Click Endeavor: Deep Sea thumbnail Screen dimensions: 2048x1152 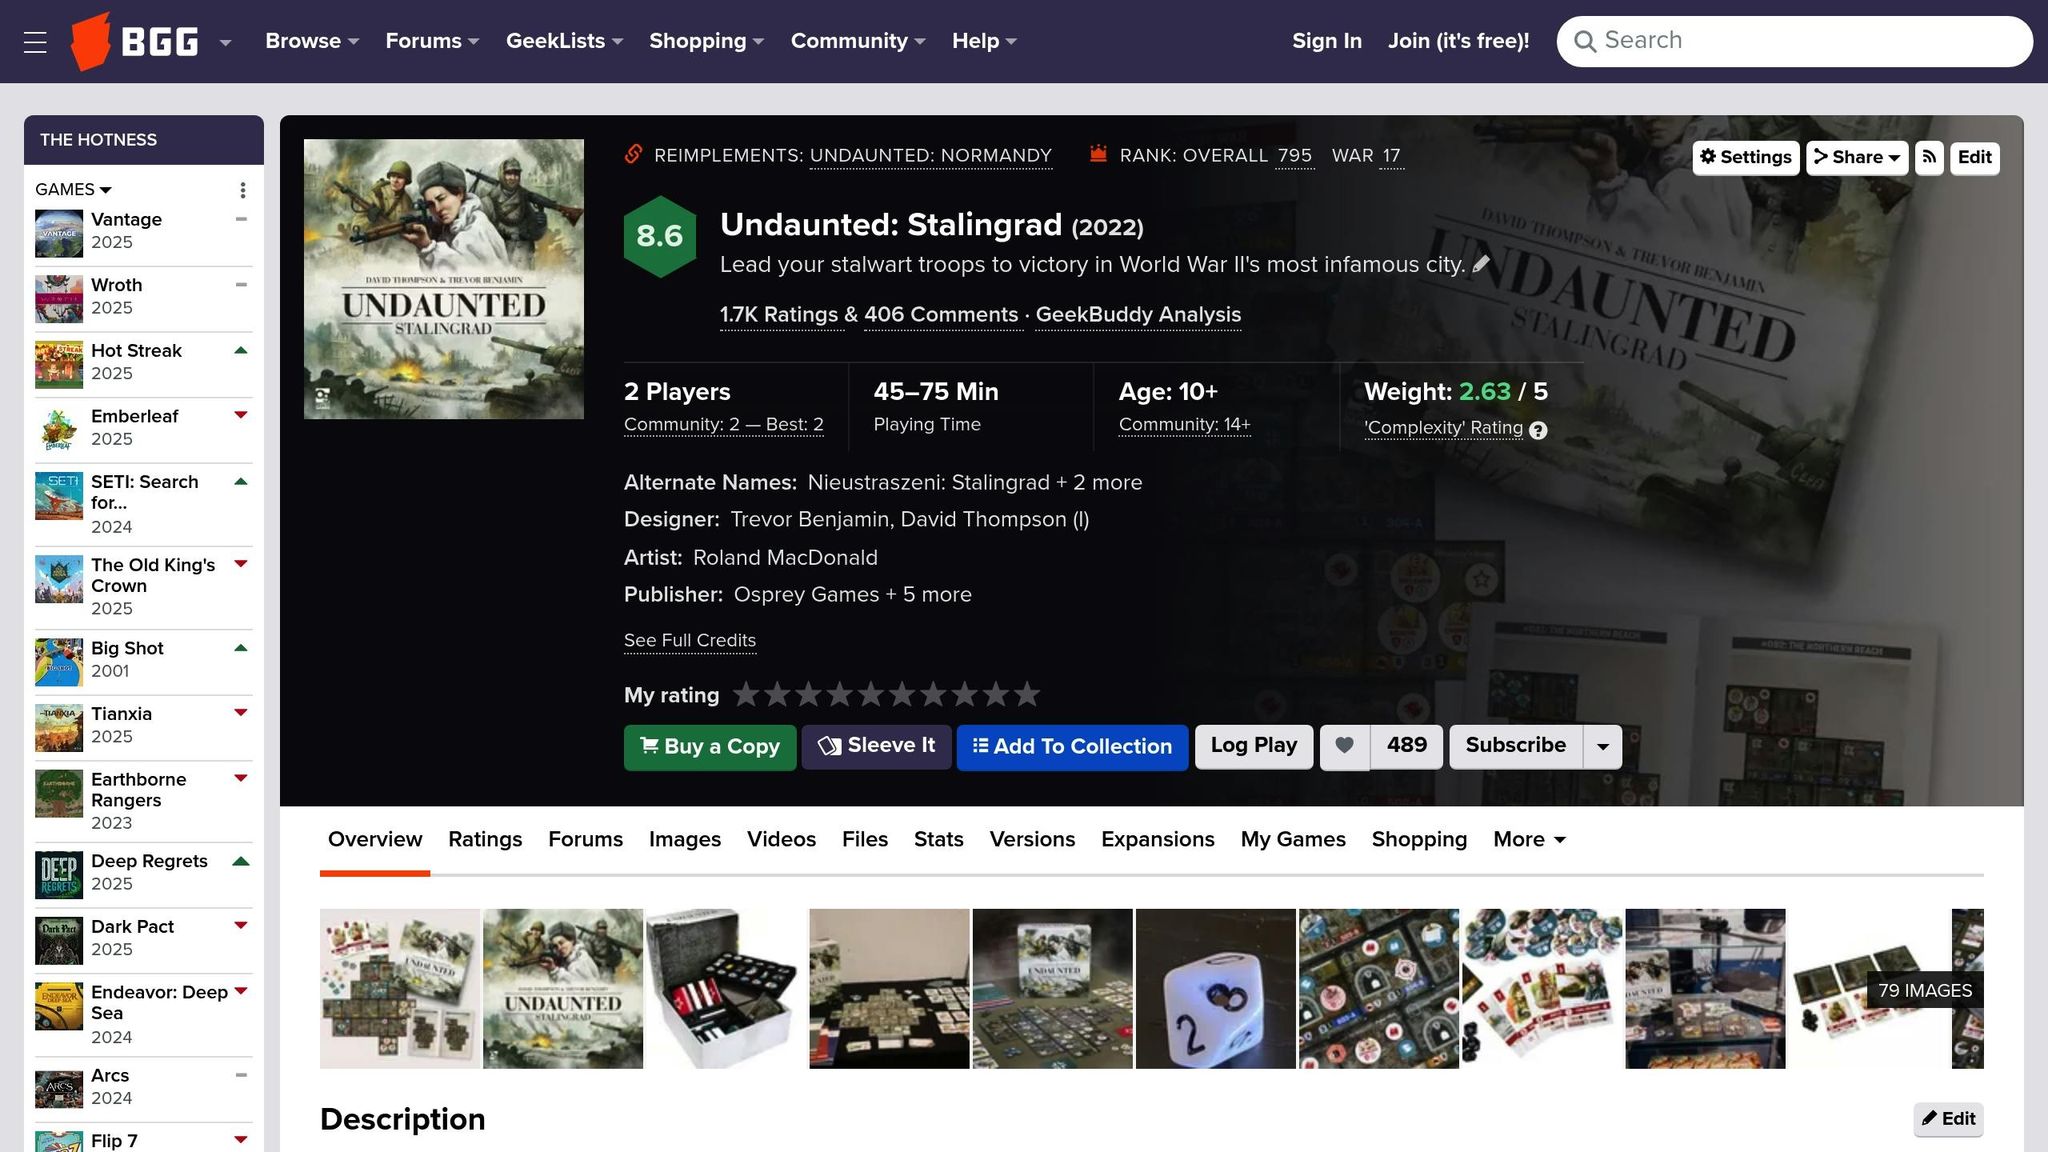pyautogui.click(x=59, y=1006)
